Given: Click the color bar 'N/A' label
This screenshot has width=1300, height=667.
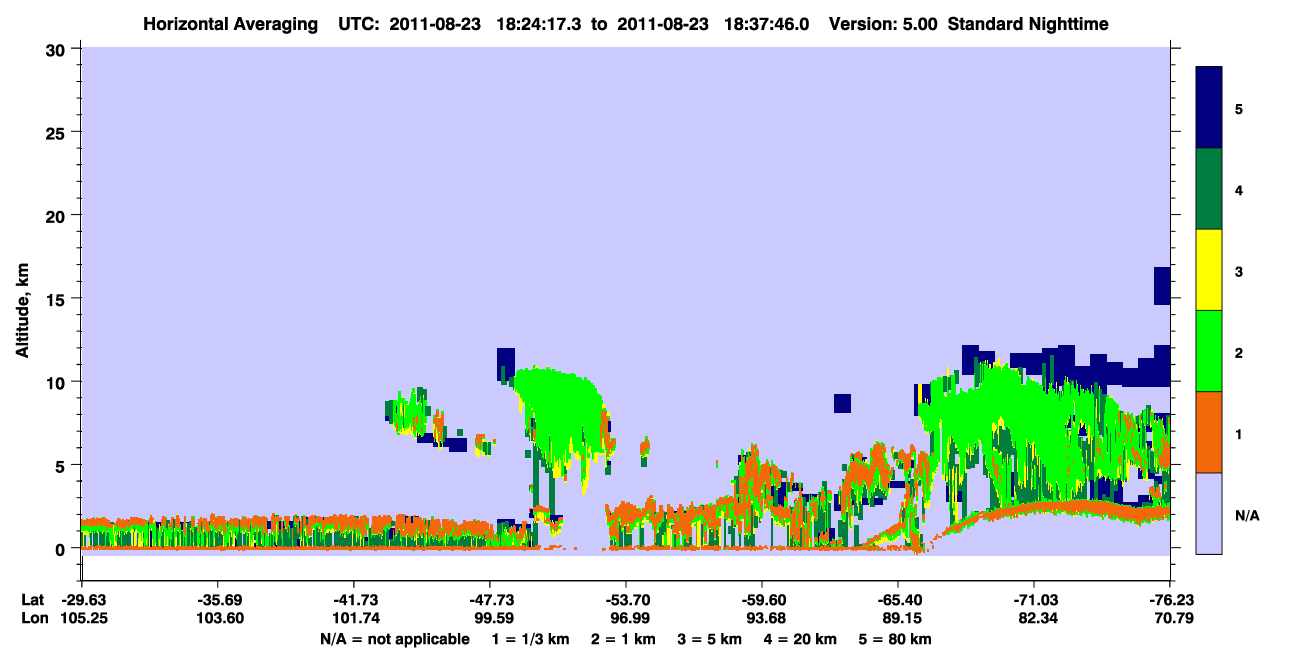Looking at the screenshot, I should pyautogui.click(x=1247, y=515).
